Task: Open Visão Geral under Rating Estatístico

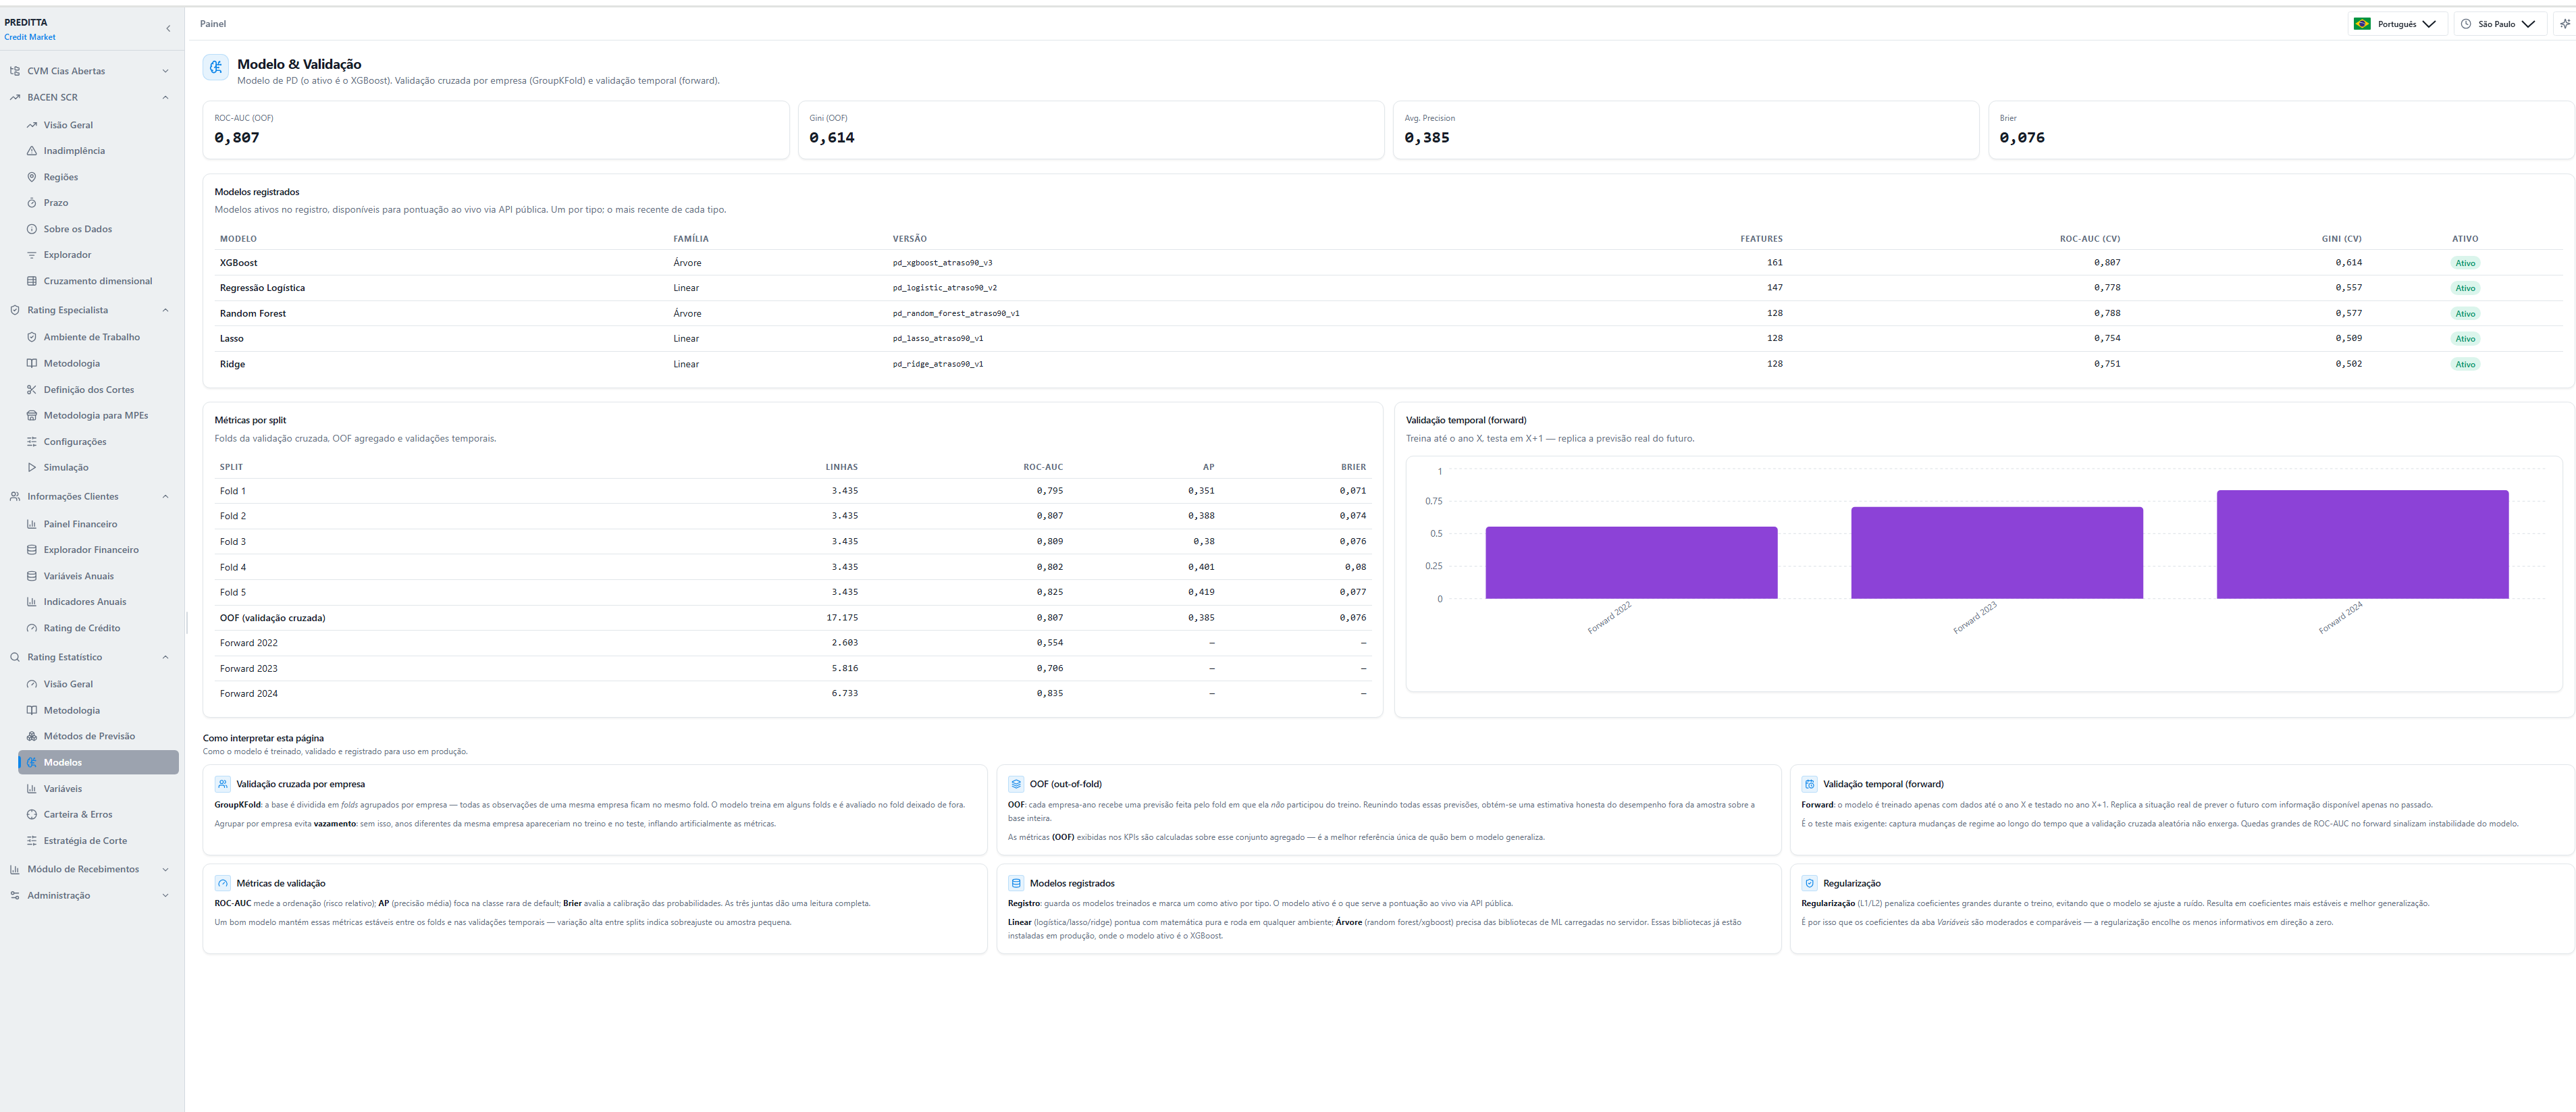Action: (x=98, y=684)
